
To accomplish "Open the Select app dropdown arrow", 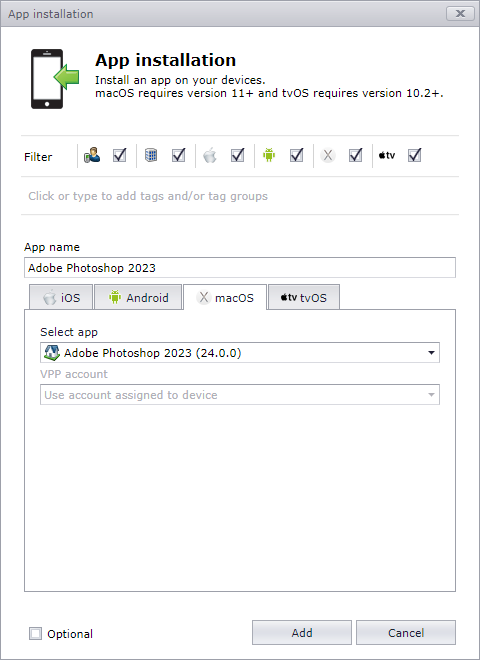I will 431,353.
